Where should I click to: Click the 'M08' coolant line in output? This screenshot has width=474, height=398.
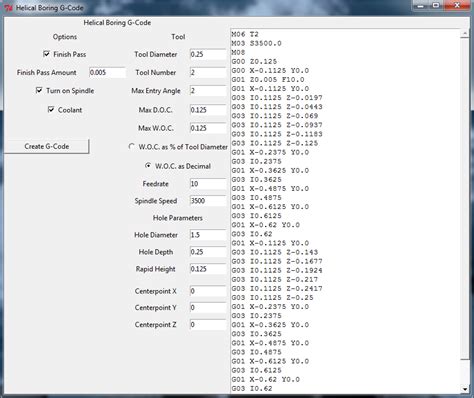[x=238, y=52]
